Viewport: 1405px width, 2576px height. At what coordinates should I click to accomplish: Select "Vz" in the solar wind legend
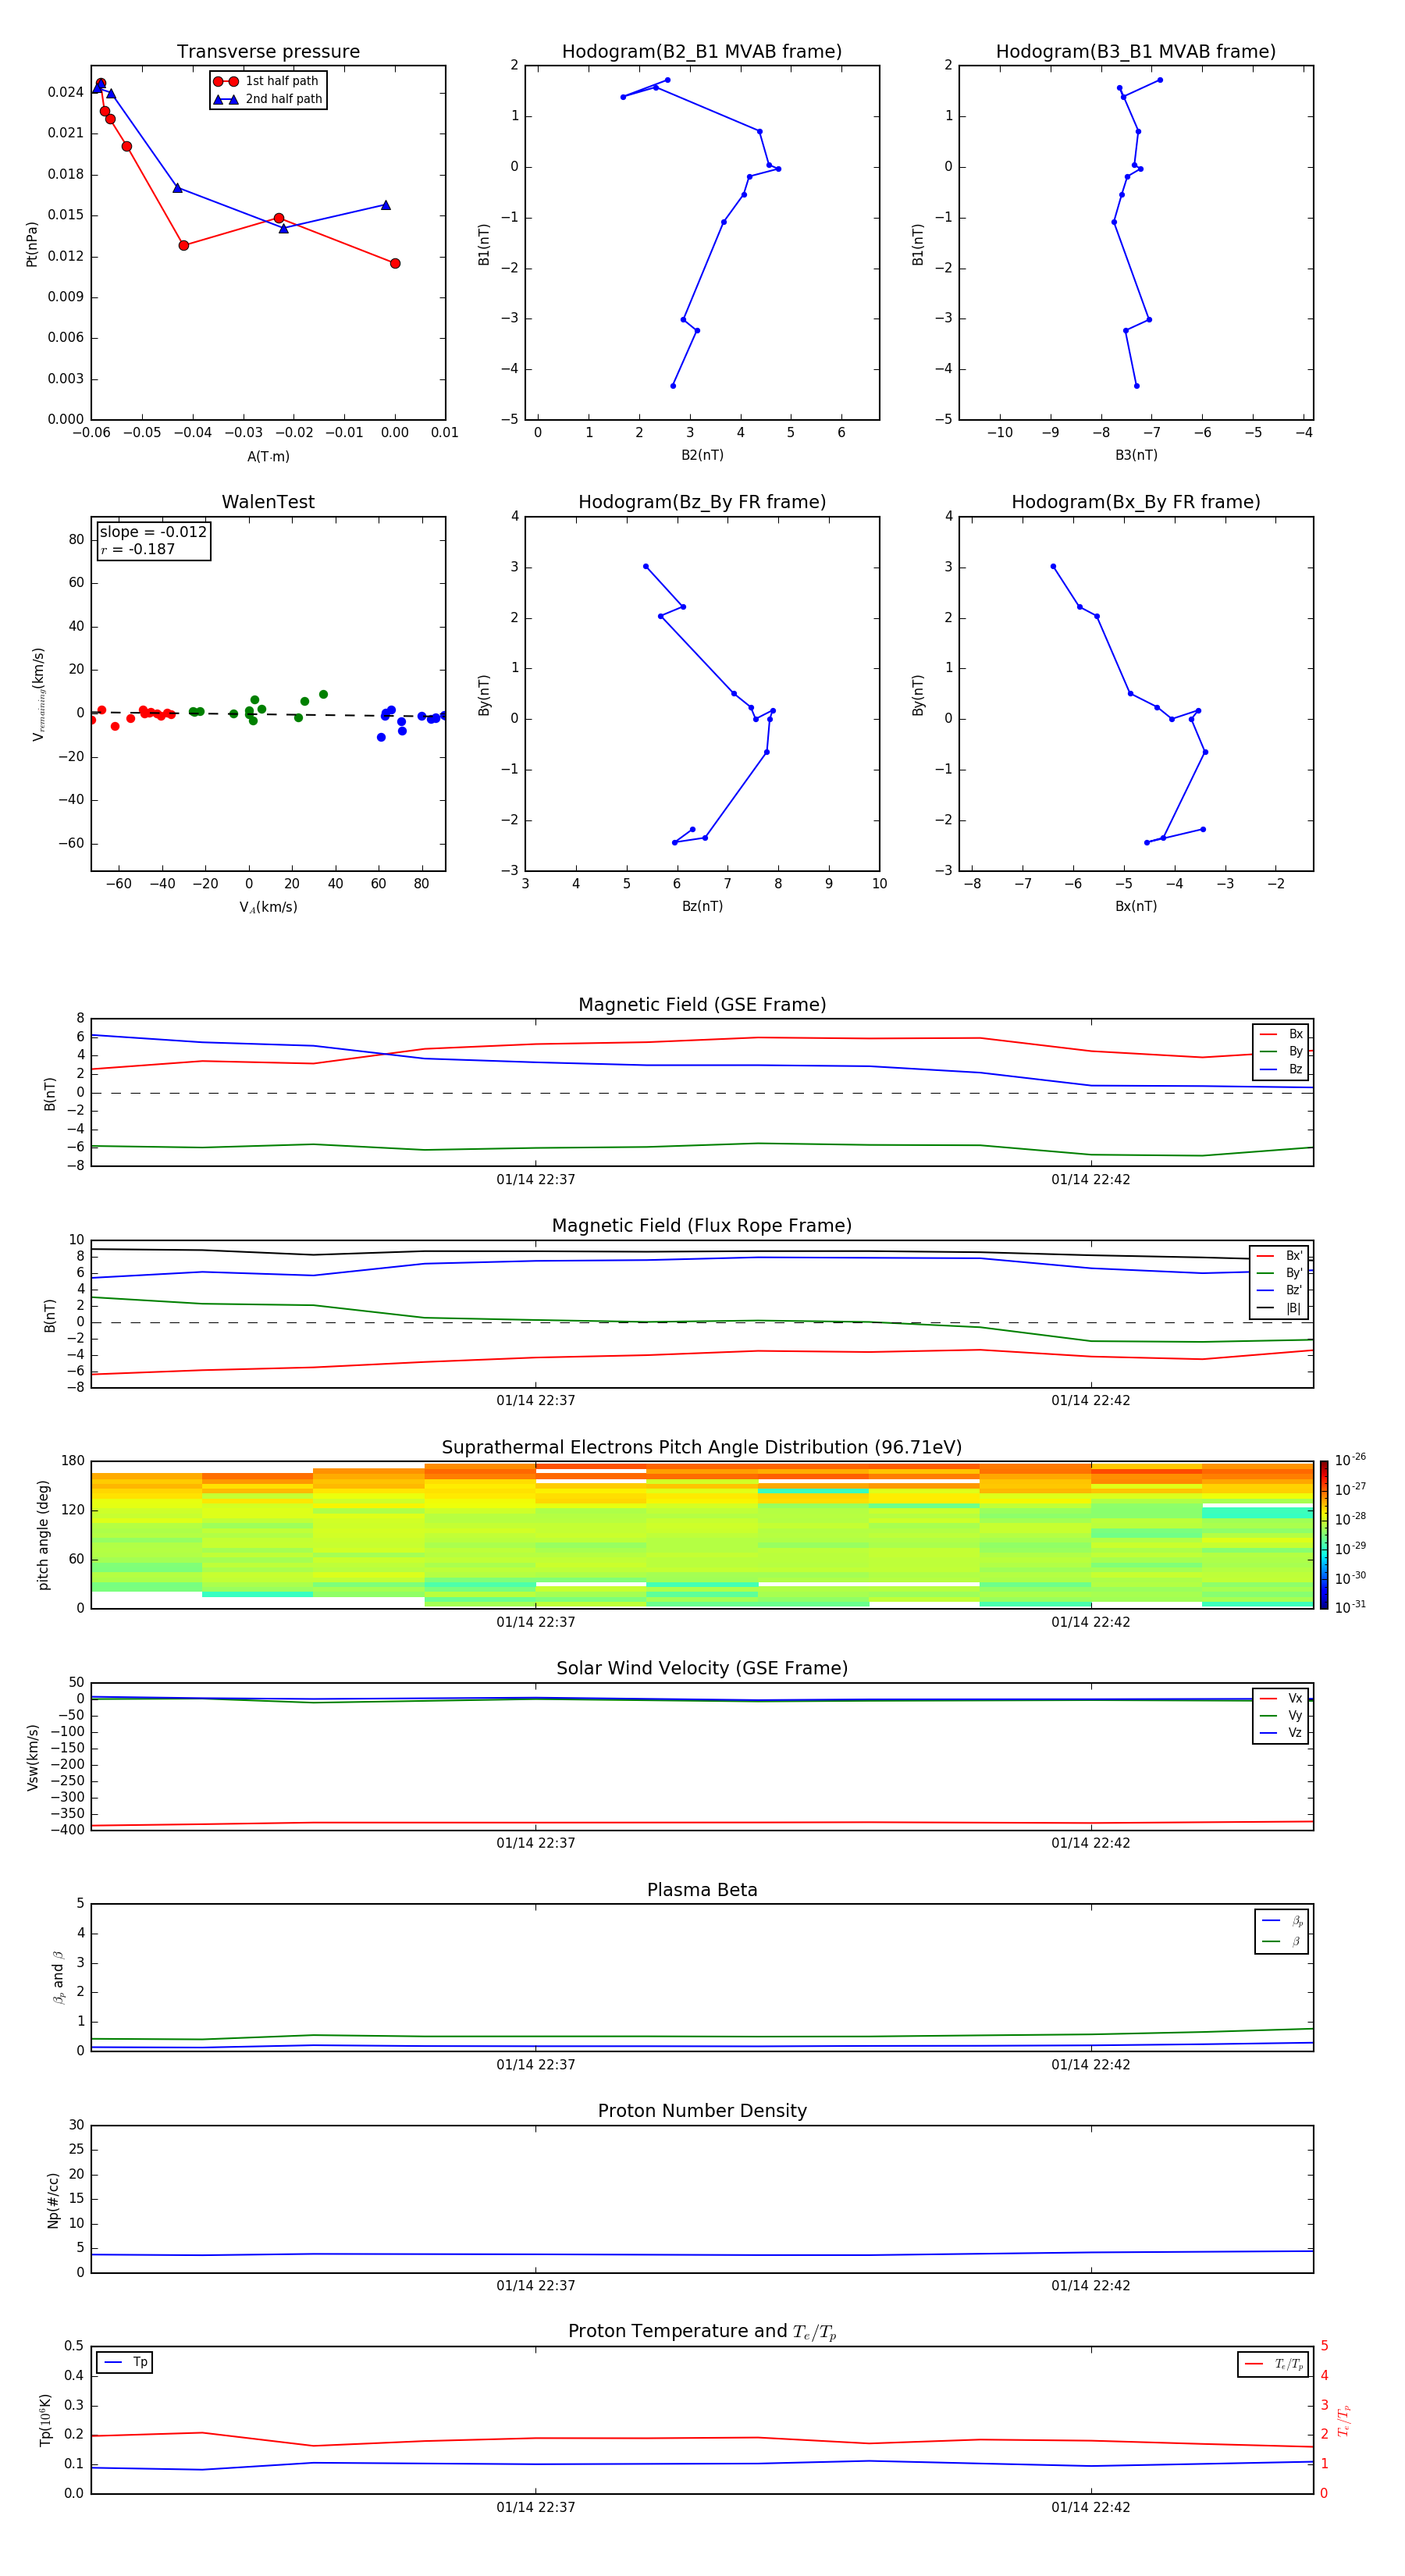coord(1281,1733)
